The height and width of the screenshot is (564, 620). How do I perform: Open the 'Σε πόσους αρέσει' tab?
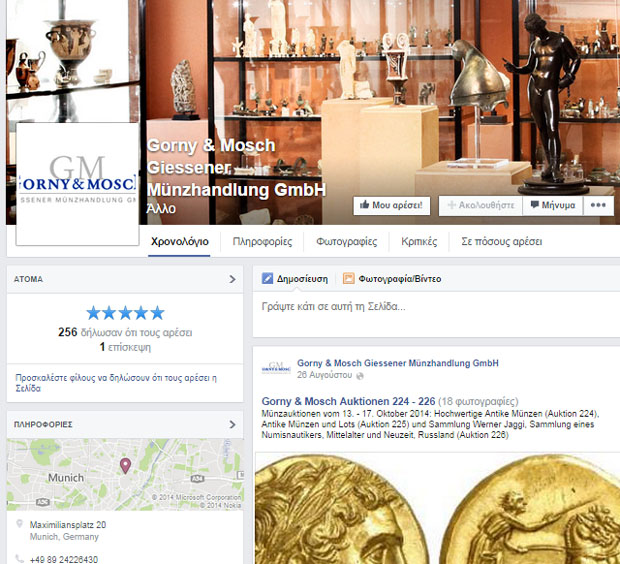click(501, 241)
